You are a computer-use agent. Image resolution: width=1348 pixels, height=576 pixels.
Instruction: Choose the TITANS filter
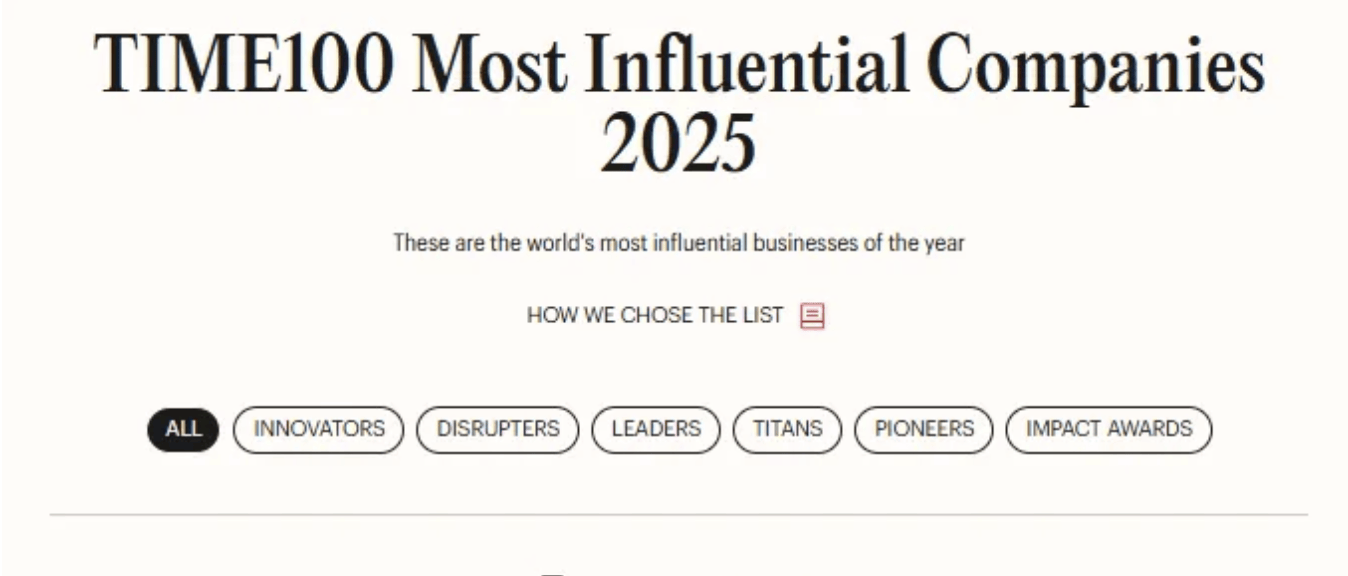pyautogui.click(x=788, y=430)
